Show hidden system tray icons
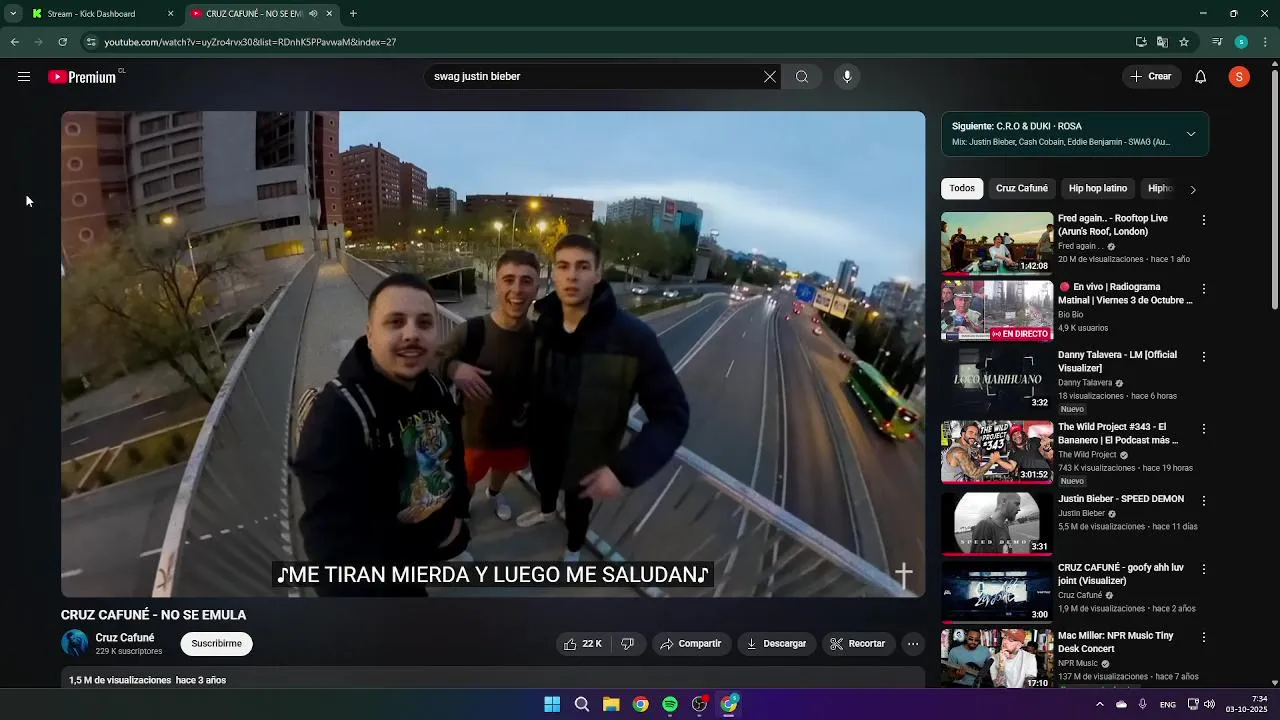The image size is (1280, 720). [1099, 704]
